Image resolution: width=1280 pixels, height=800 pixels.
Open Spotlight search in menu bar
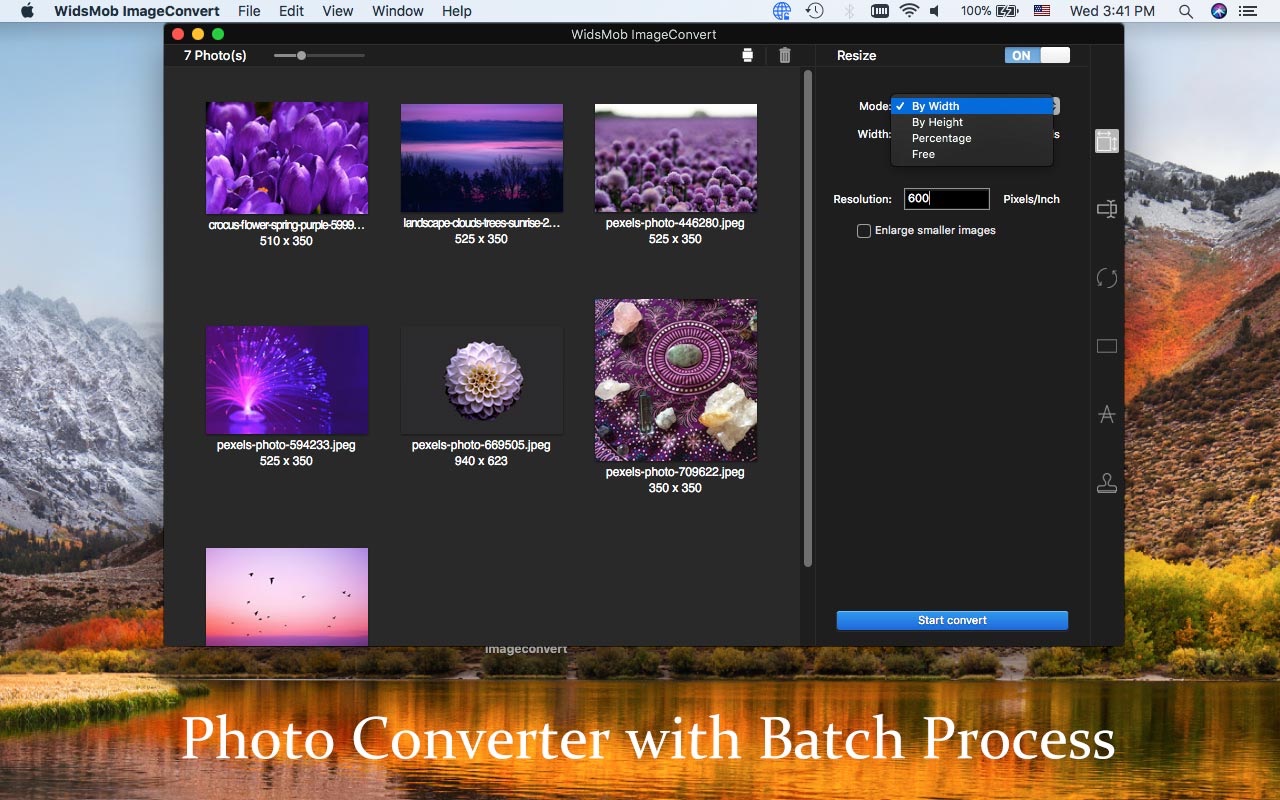[1185, 11]
